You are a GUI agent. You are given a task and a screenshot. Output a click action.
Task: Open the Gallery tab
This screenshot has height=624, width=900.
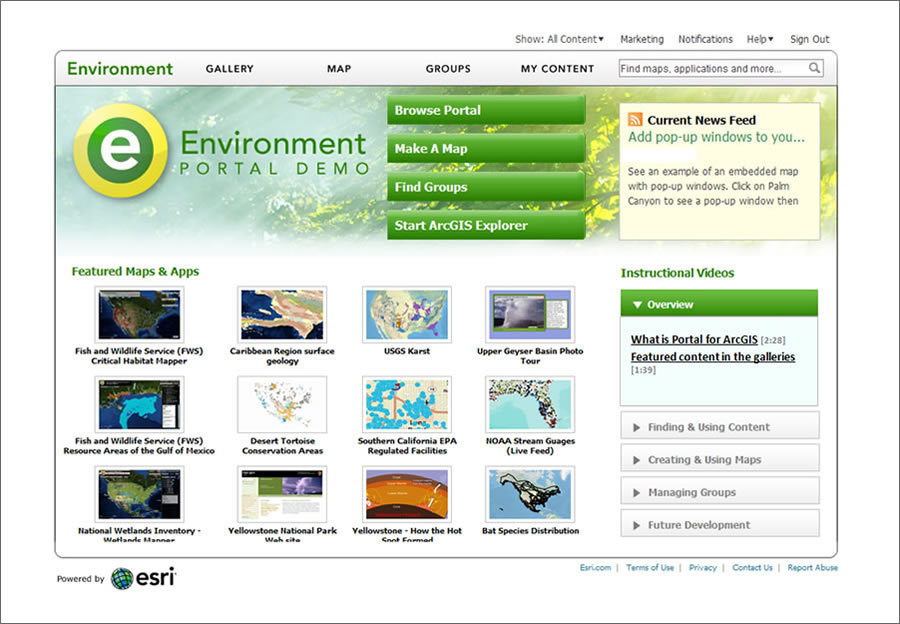(230, 68)
